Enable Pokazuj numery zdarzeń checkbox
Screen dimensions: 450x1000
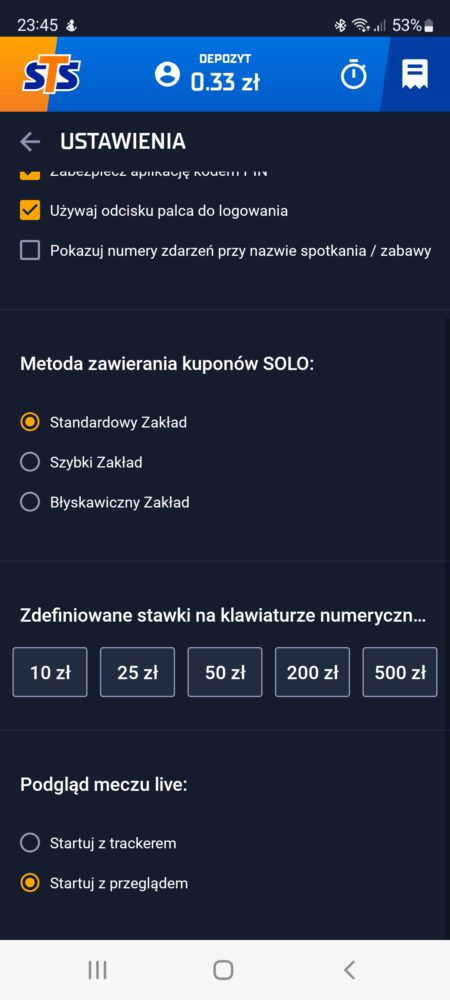(30, 251)
